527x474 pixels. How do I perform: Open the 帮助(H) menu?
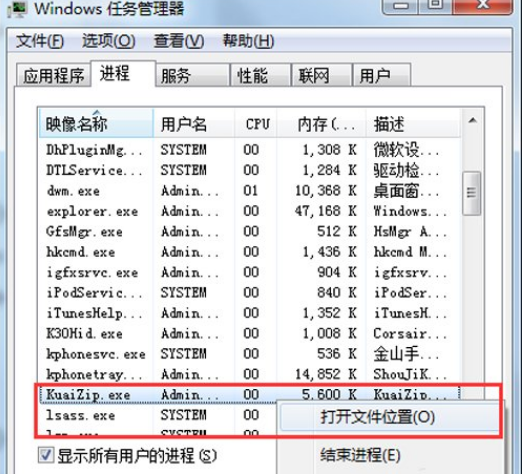tap(249, 41)
